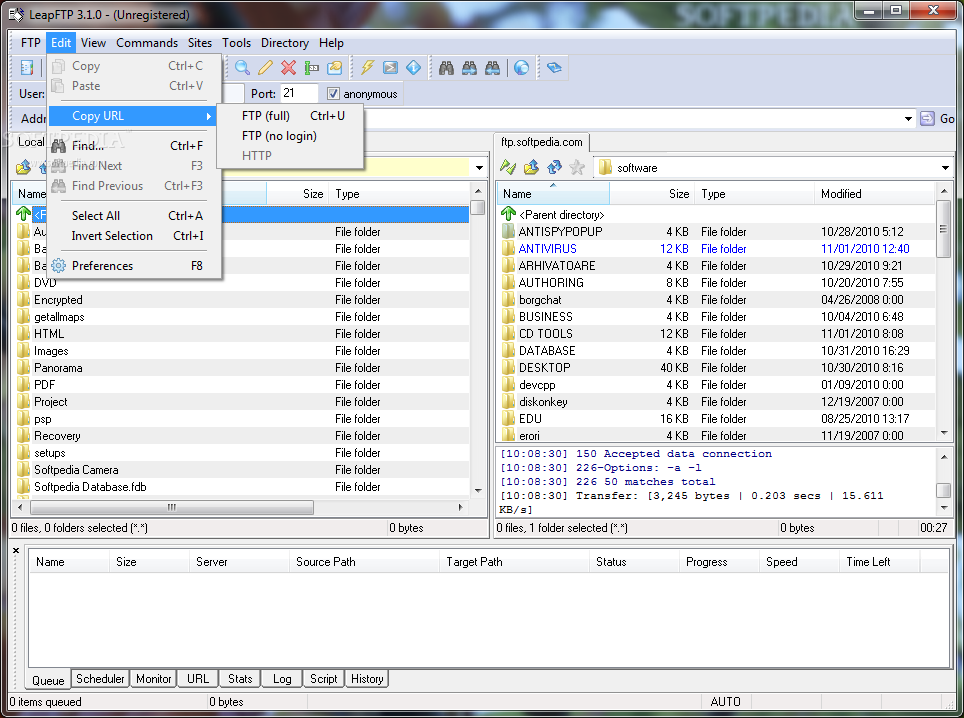
Task: Switch to the Stats tab
Action: click(x=240, y=679)
